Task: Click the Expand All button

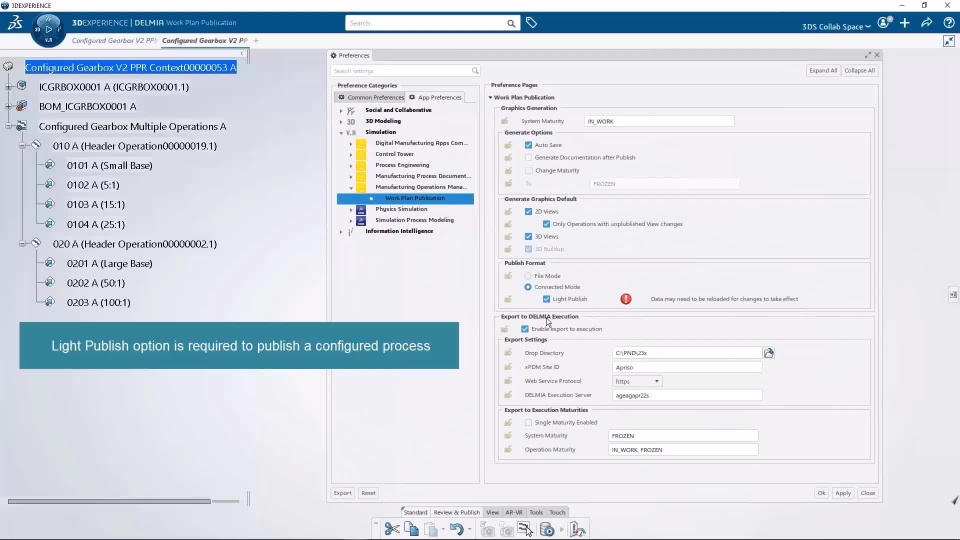Action: 823,70
